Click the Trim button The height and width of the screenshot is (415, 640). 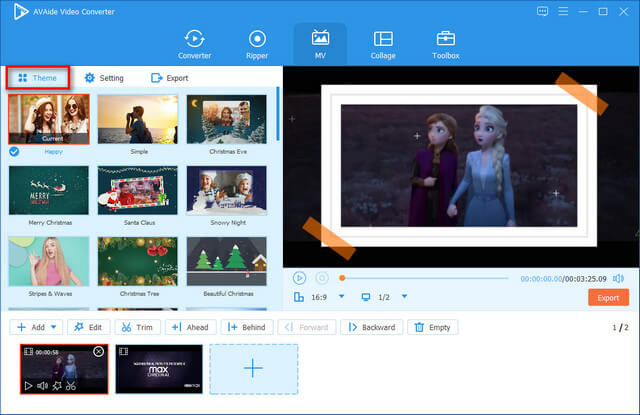click(x=138, y=327)
